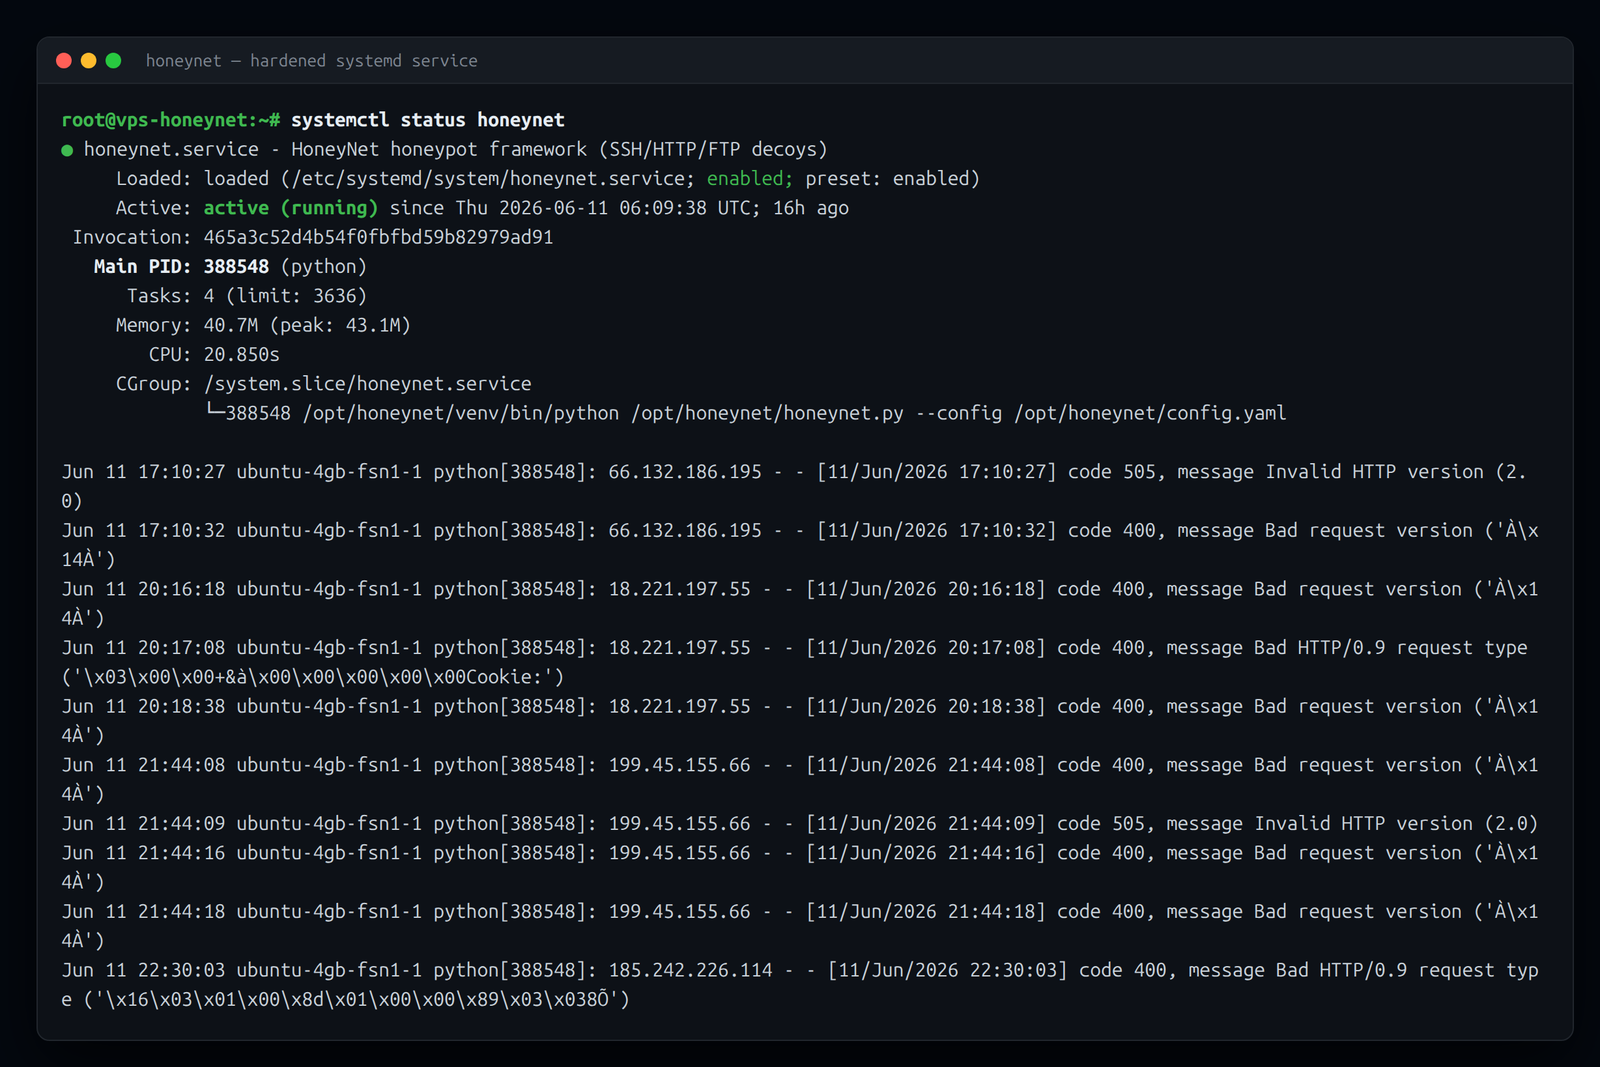Click the prompt 'root@vps-honeynet:~#'
This screenshot has width=1600, height=1067.
171,120
